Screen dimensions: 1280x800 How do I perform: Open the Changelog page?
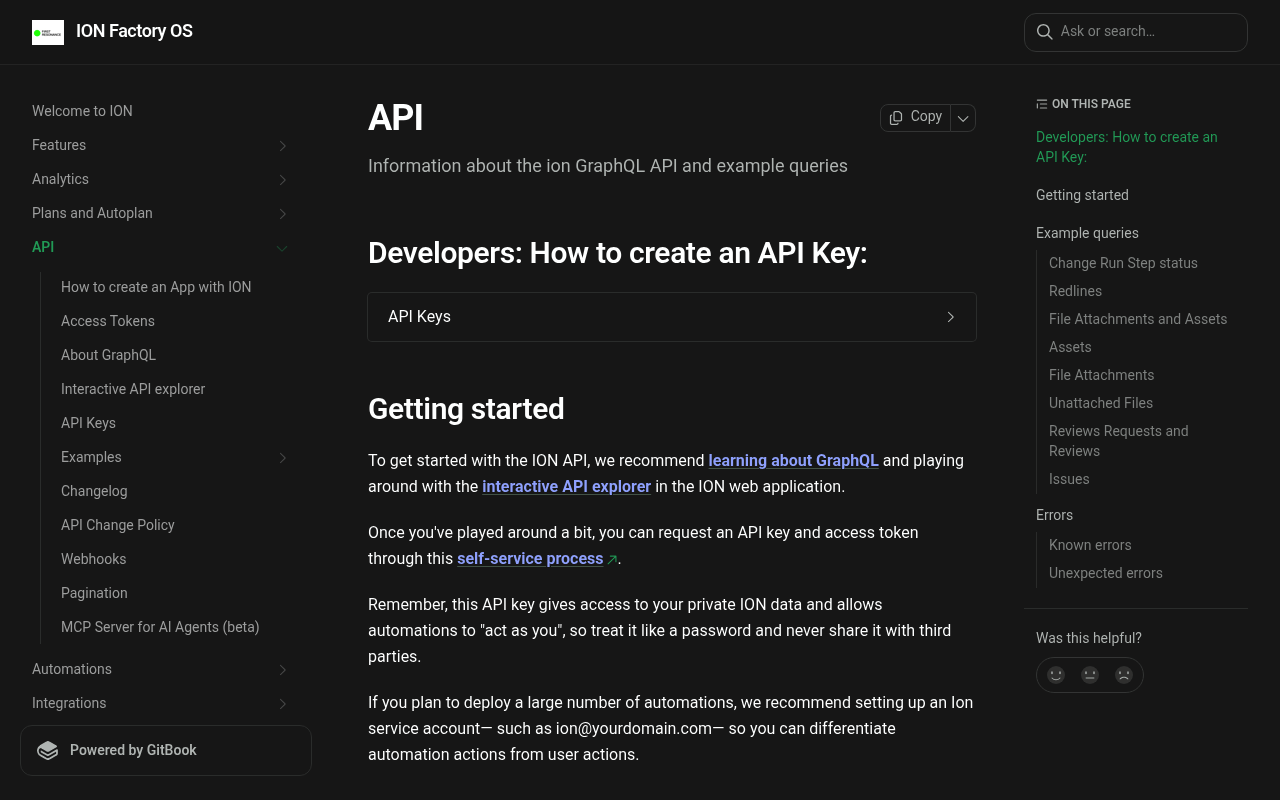tap(94, 491)
